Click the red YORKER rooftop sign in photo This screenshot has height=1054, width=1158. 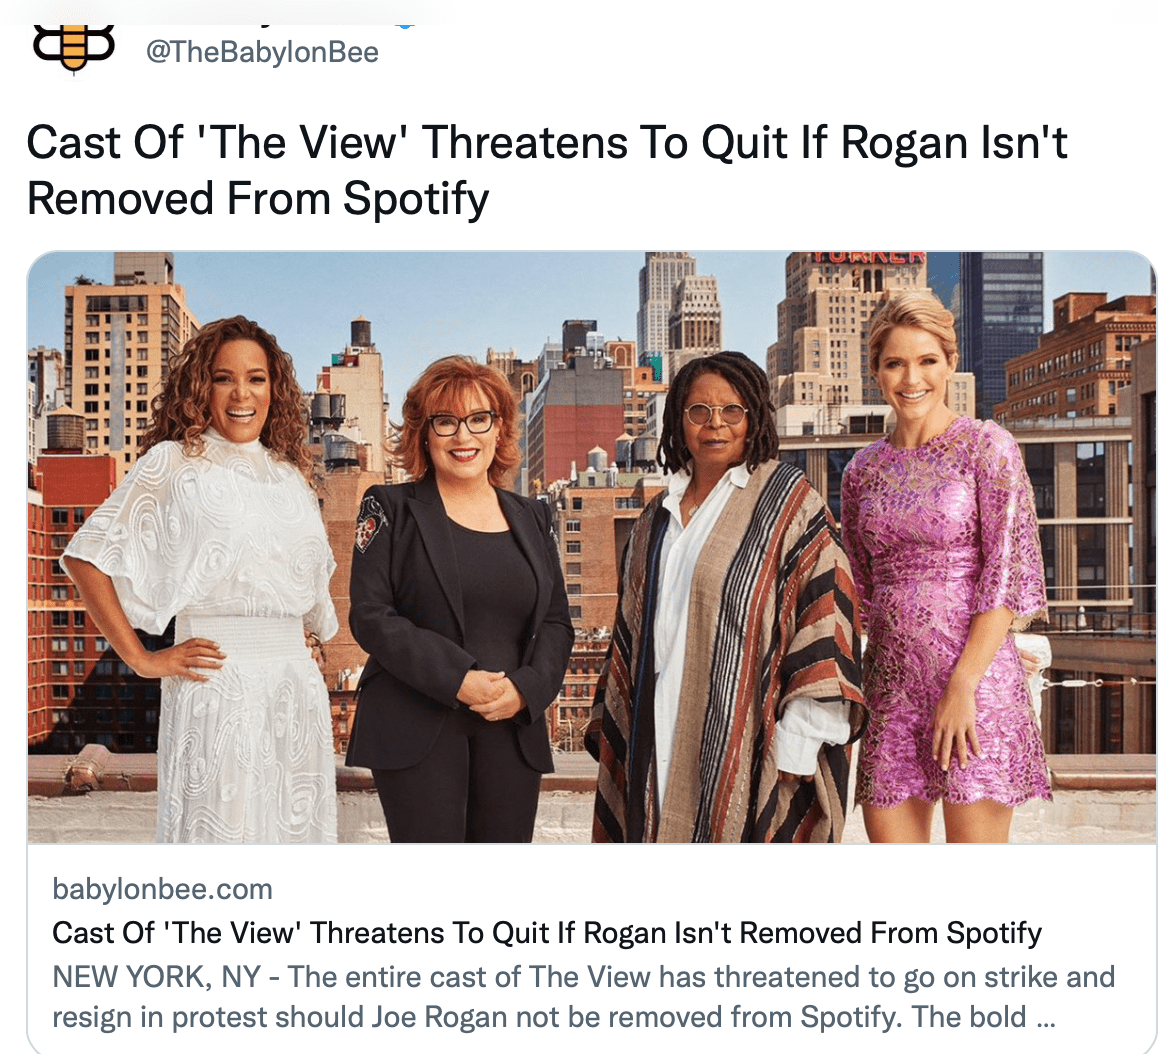868,257
